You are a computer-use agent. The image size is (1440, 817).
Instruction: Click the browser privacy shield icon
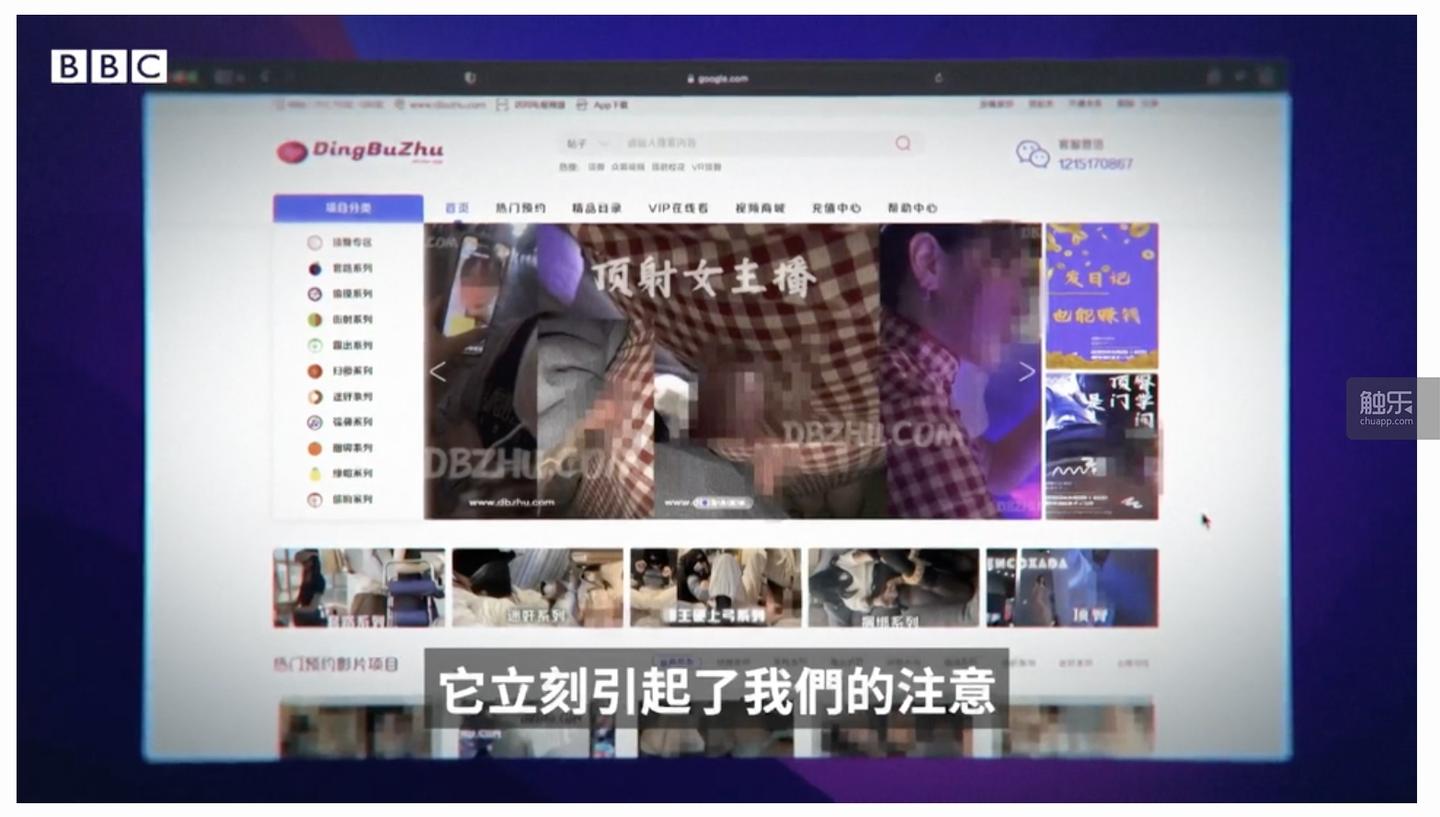pos(470,78)
